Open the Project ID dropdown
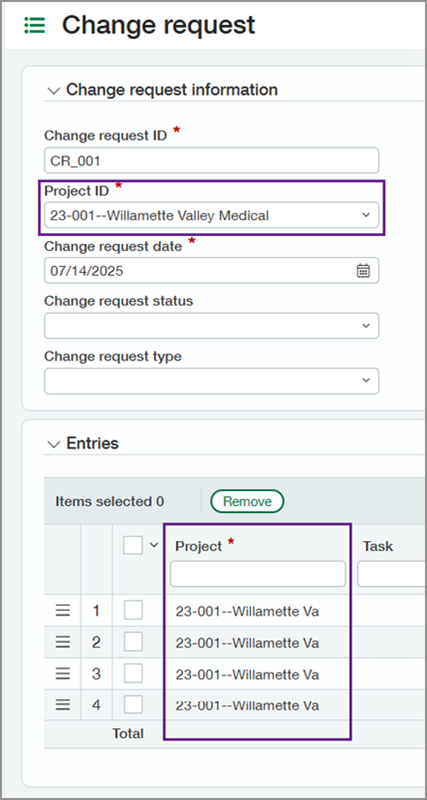The image size is (427, 800). 211,215
